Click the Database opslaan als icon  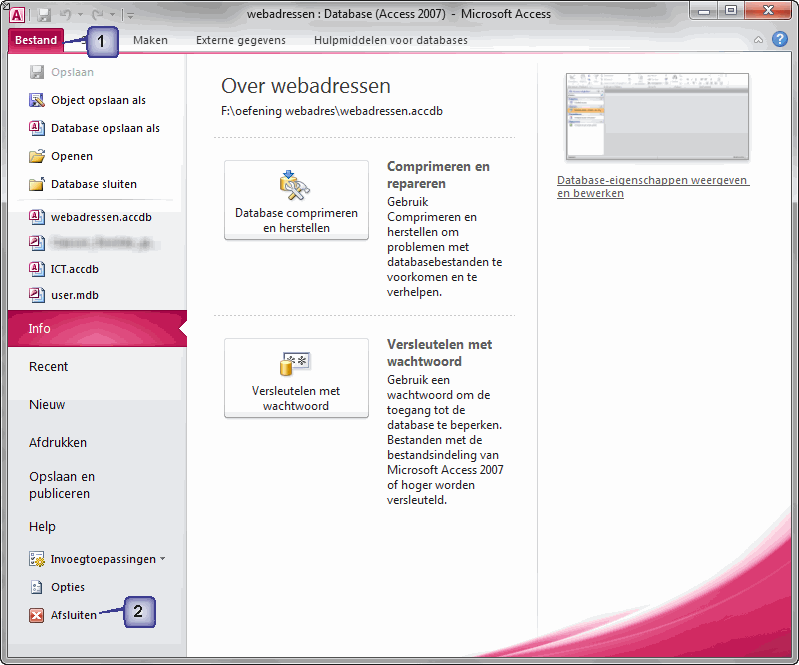[x=37, y=128]
